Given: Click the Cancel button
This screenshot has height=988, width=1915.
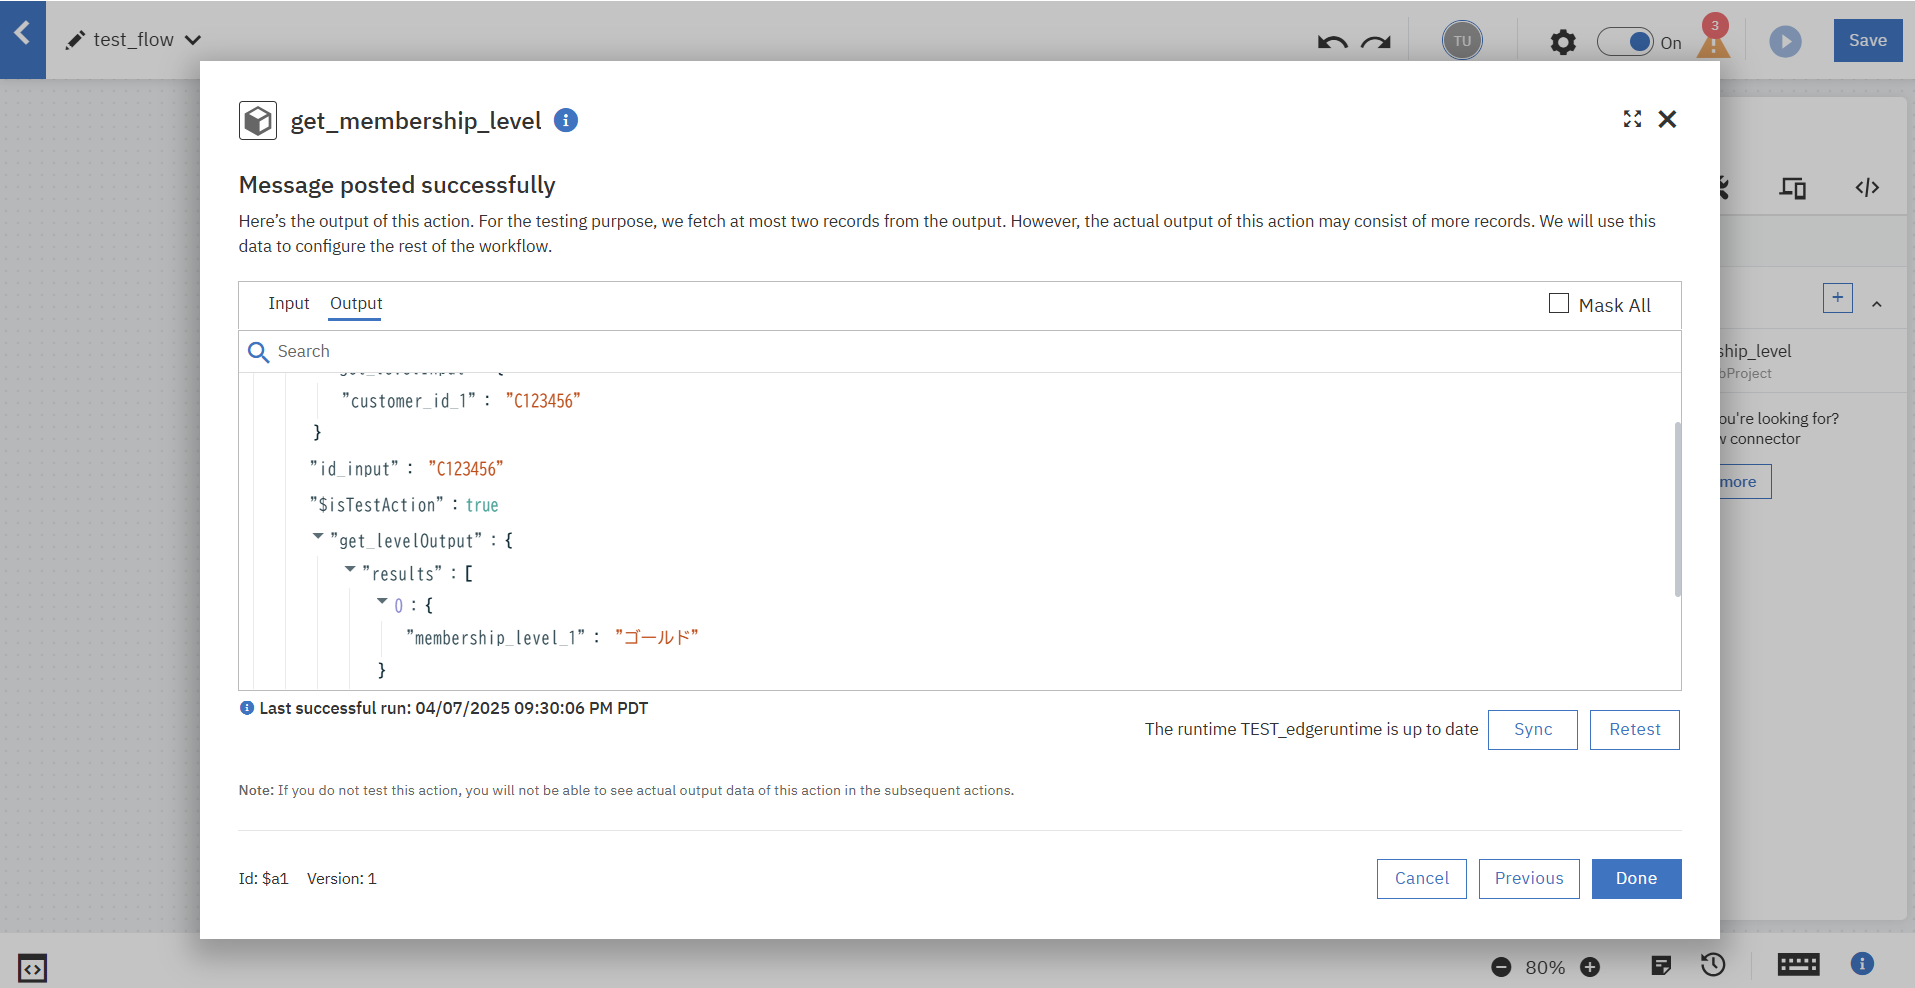Looking at the screenshot, I should (x=1421, y=879).
